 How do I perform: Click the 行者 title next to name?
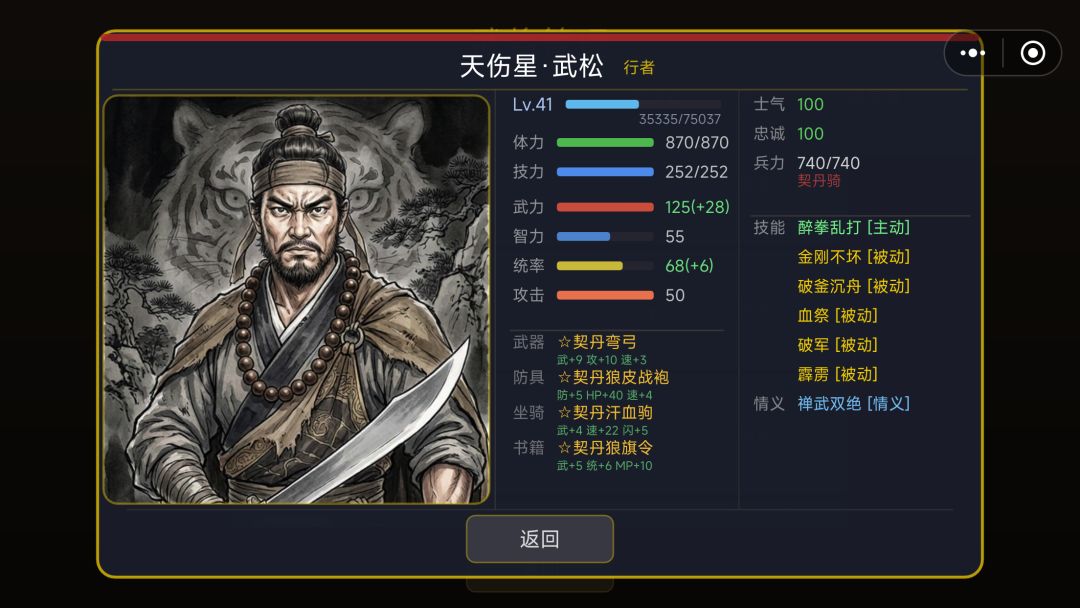click(x=638, y=67)
